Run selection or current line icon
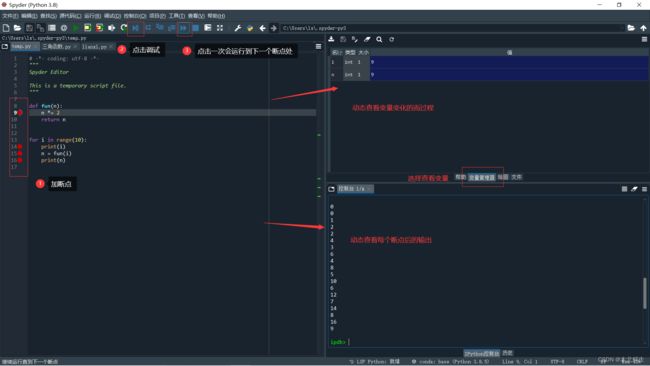The width and height of the screenshot is (650, 366). click(x=112, y=28)
